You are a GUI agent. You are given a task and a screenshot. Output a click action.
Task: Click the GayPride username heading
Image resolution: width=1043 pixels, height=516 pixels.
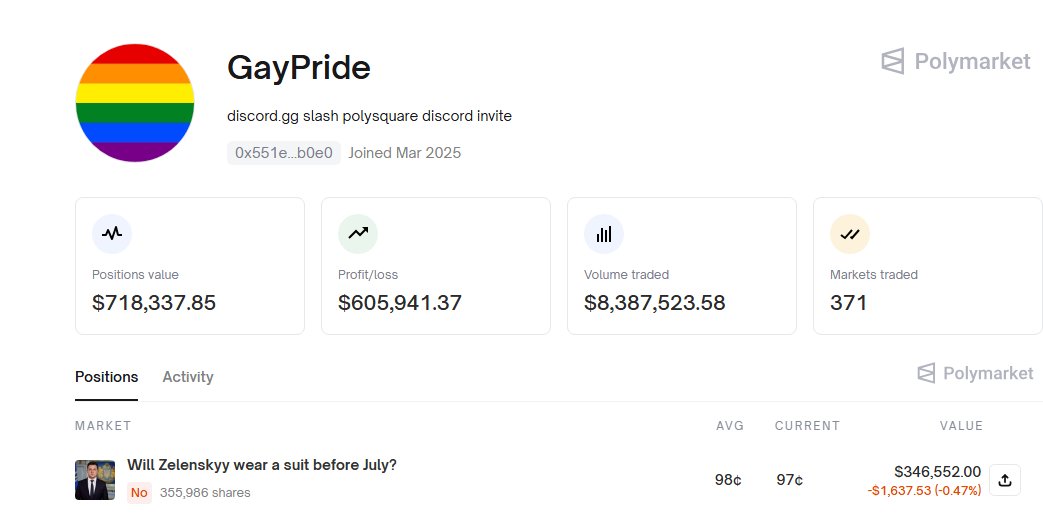tap(299, 68)
